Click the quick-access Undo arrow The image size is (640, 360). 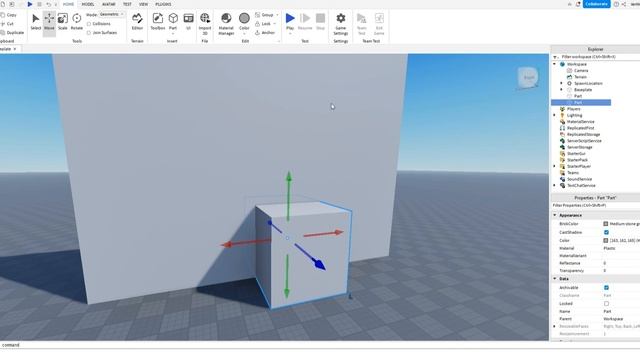pyautogui.click(x=49, y=4)
